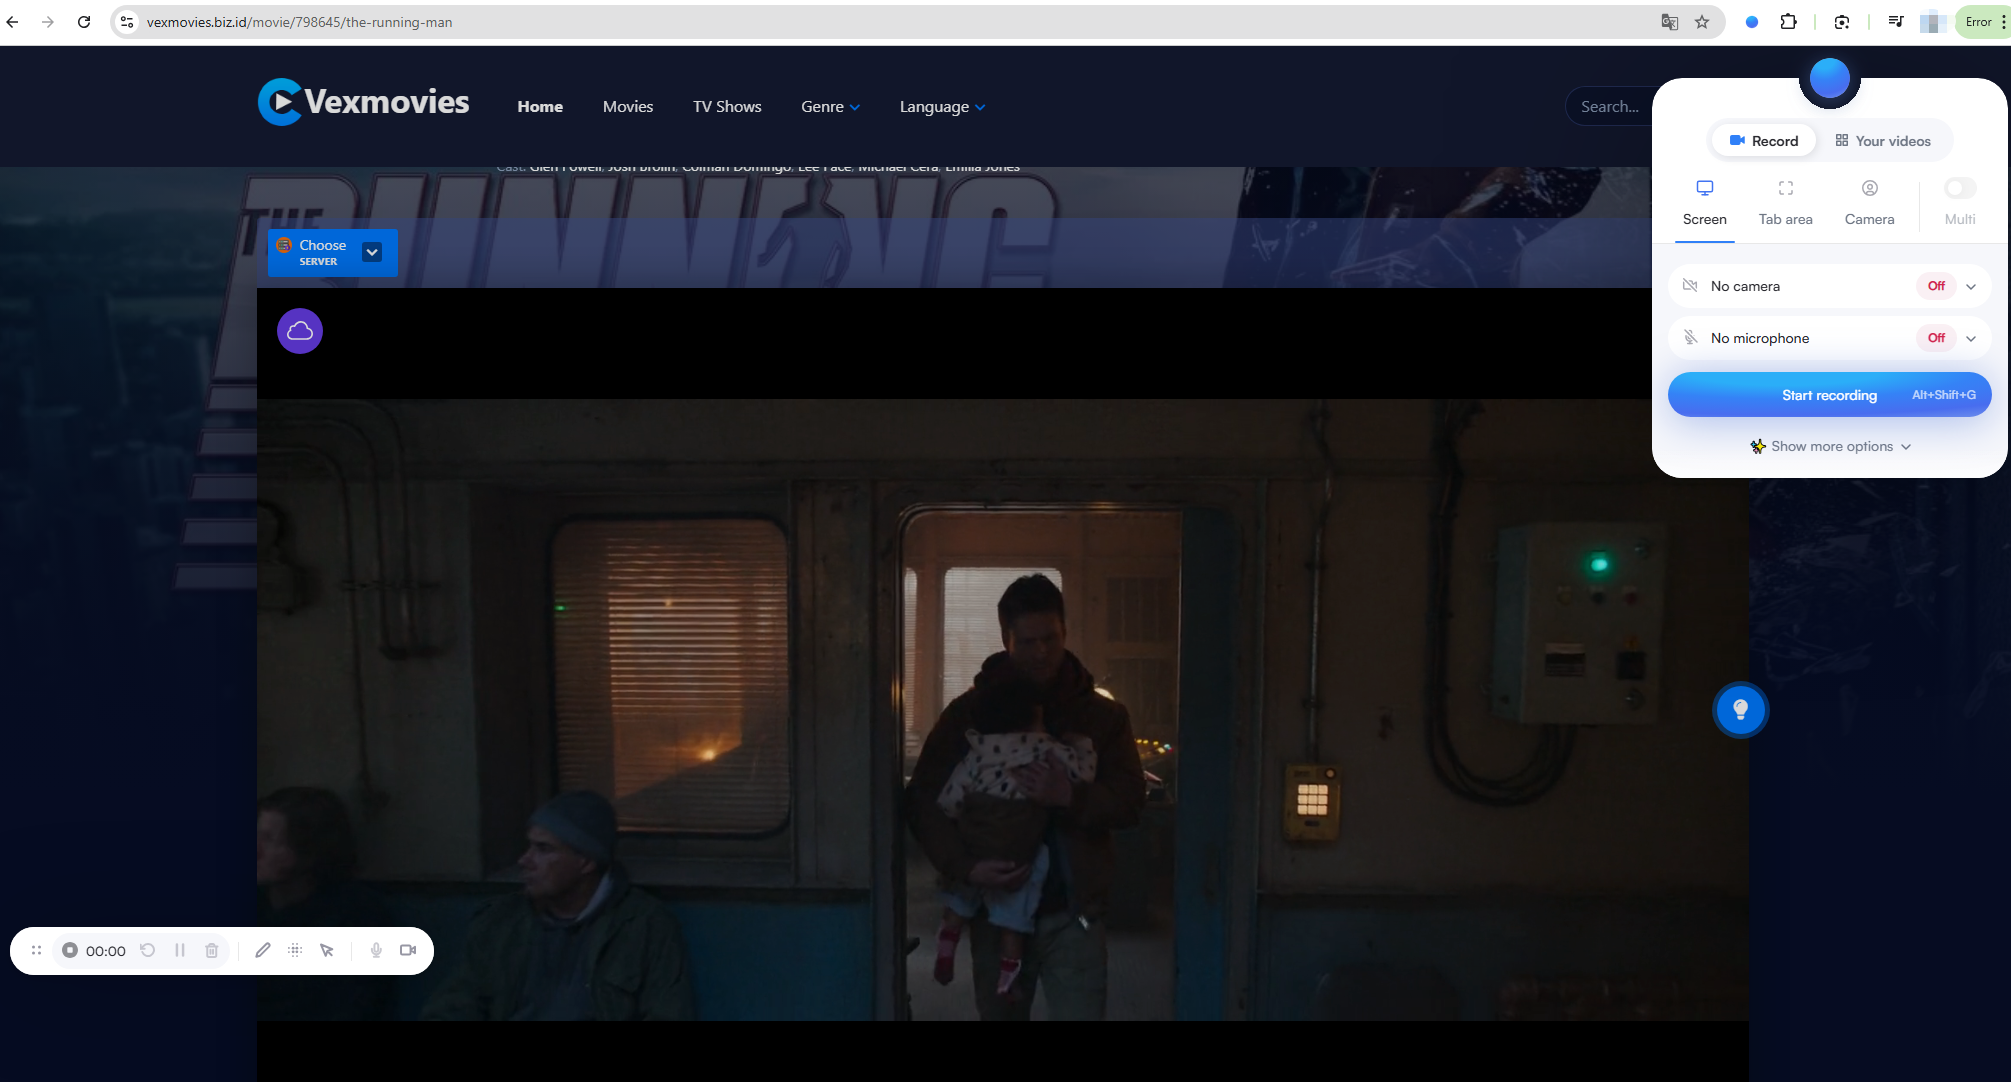2011x1082 pixels.
Task: Expand the Genre menu
Action: point(830,107)
